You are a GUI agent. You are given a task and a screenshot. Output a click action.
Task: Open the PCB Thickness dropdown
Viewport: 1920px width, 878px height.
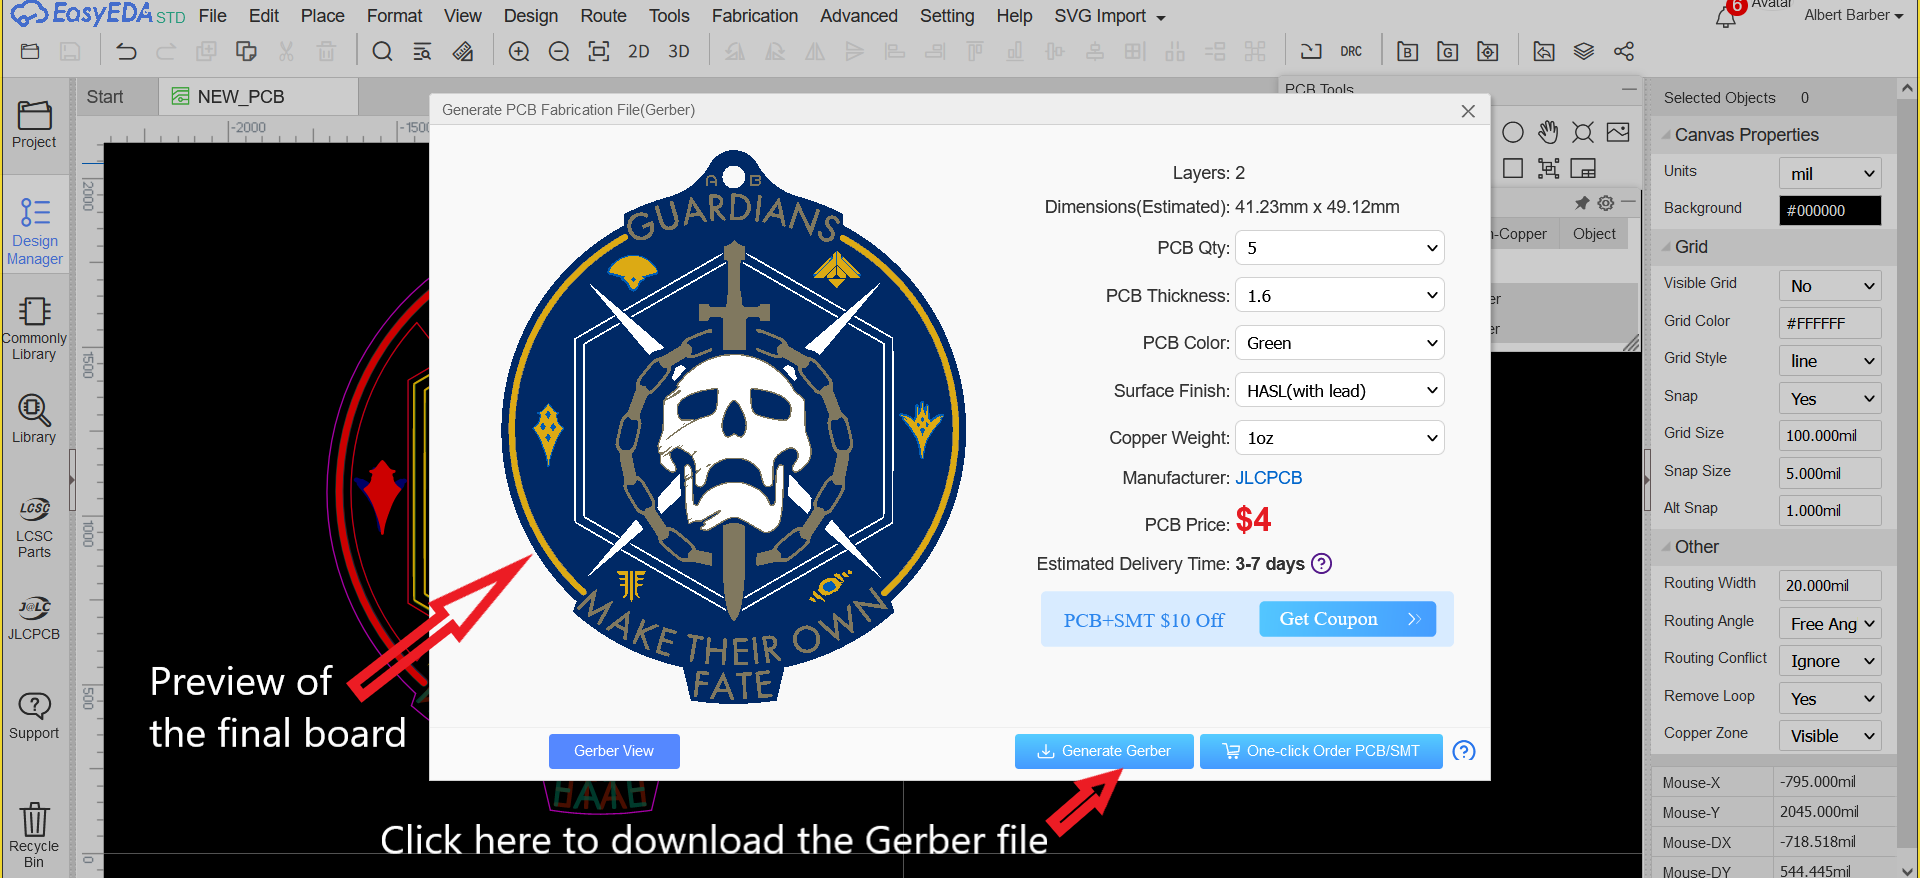pos(1340,296)
